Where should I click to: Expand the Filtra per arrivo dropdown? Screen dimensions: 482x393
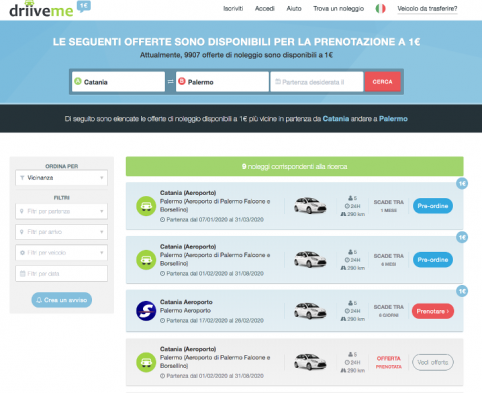(x=61, y=232)
